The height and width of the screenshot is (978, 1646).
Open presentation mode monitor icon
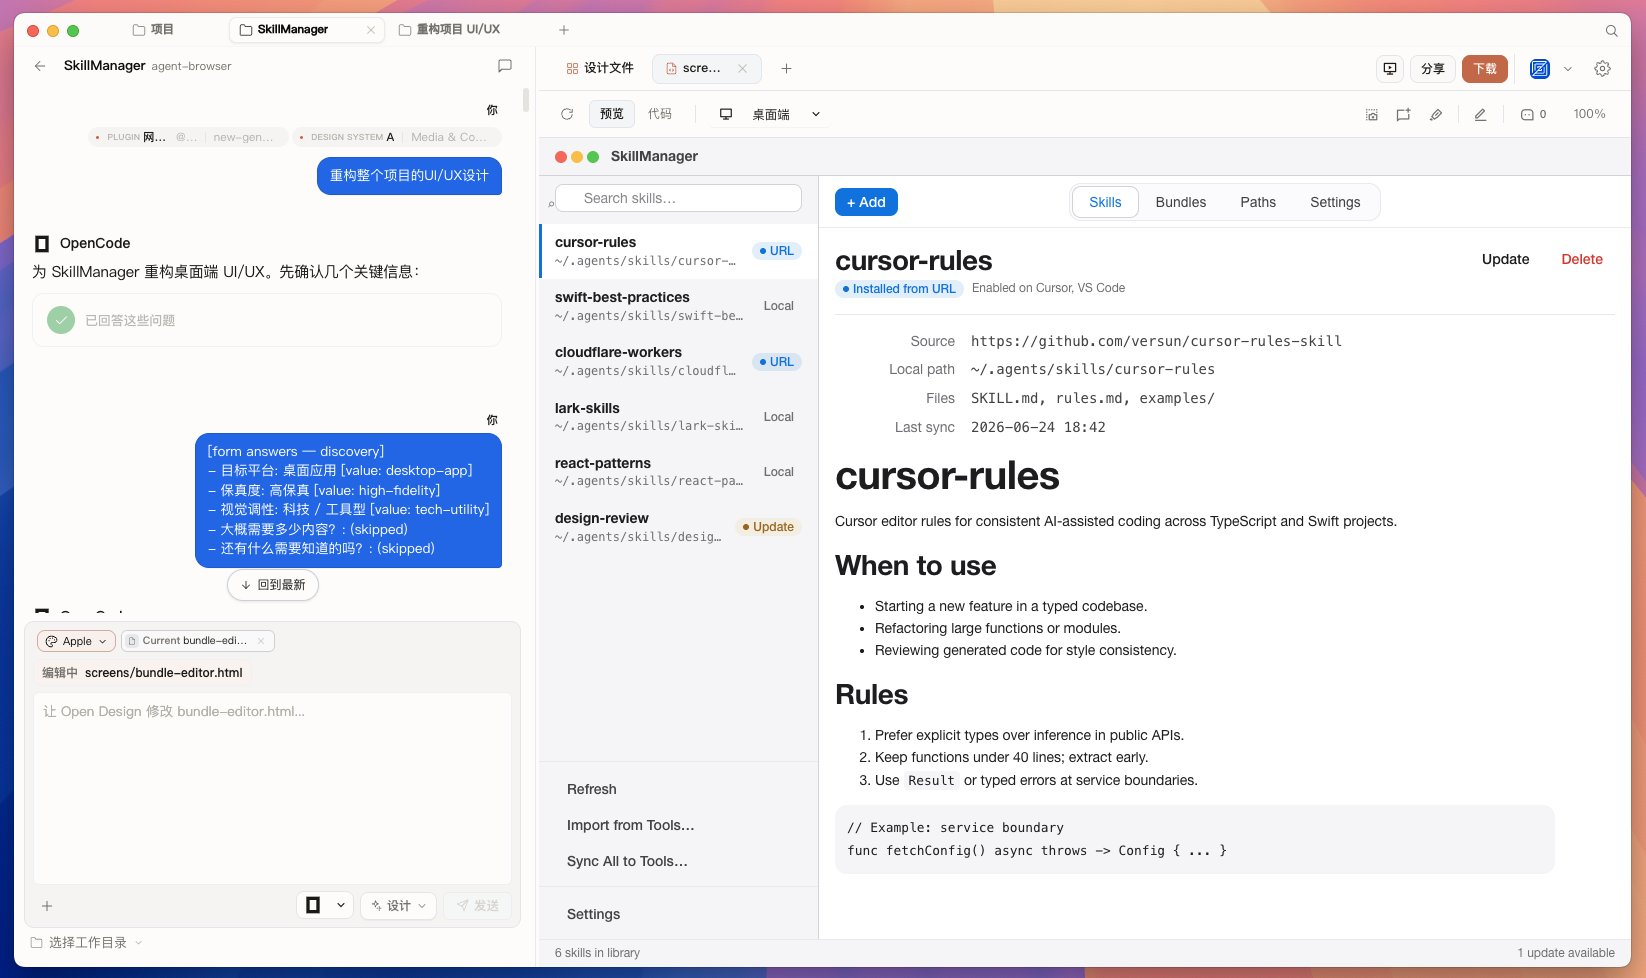(1390, 69)
